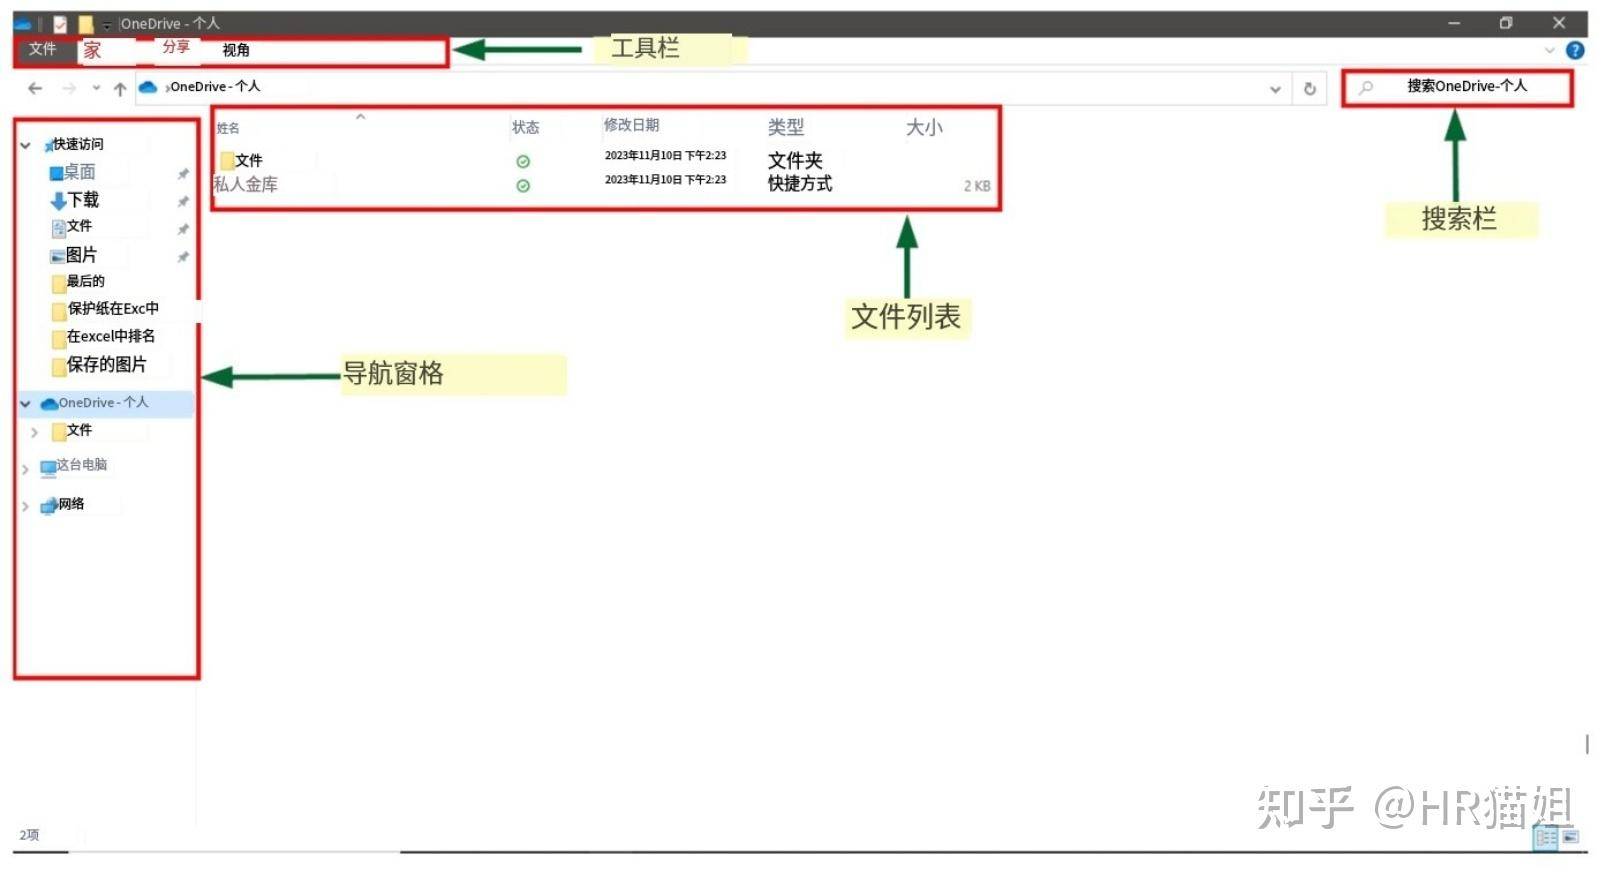
Task: Expand the 文件 folder under OneDrive
Action: coord(35,432)
